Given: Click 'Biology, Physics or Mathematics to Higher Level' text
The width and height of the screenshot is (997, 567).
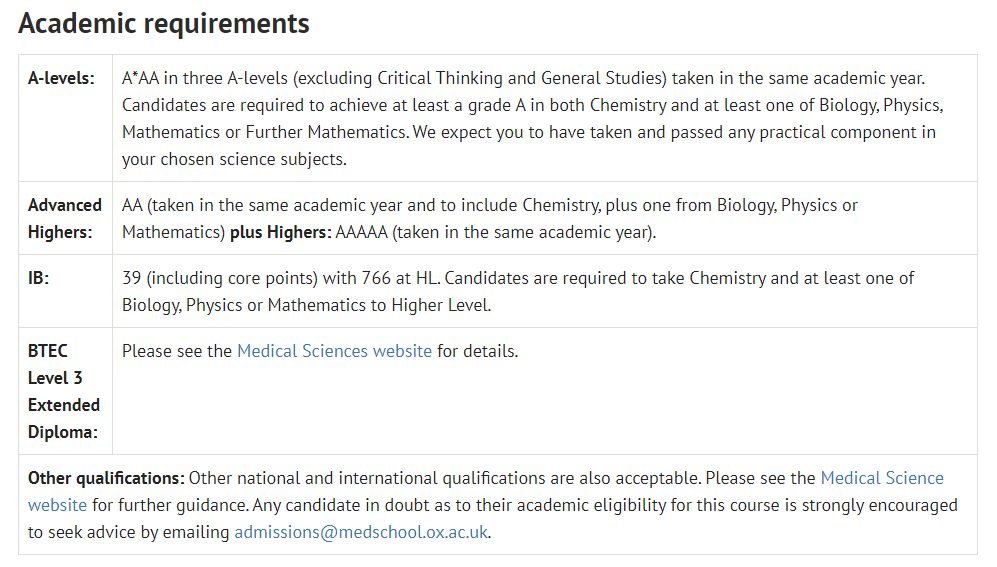Looking at the screenshot, I should pyautogui.click(x=306, y=305).
